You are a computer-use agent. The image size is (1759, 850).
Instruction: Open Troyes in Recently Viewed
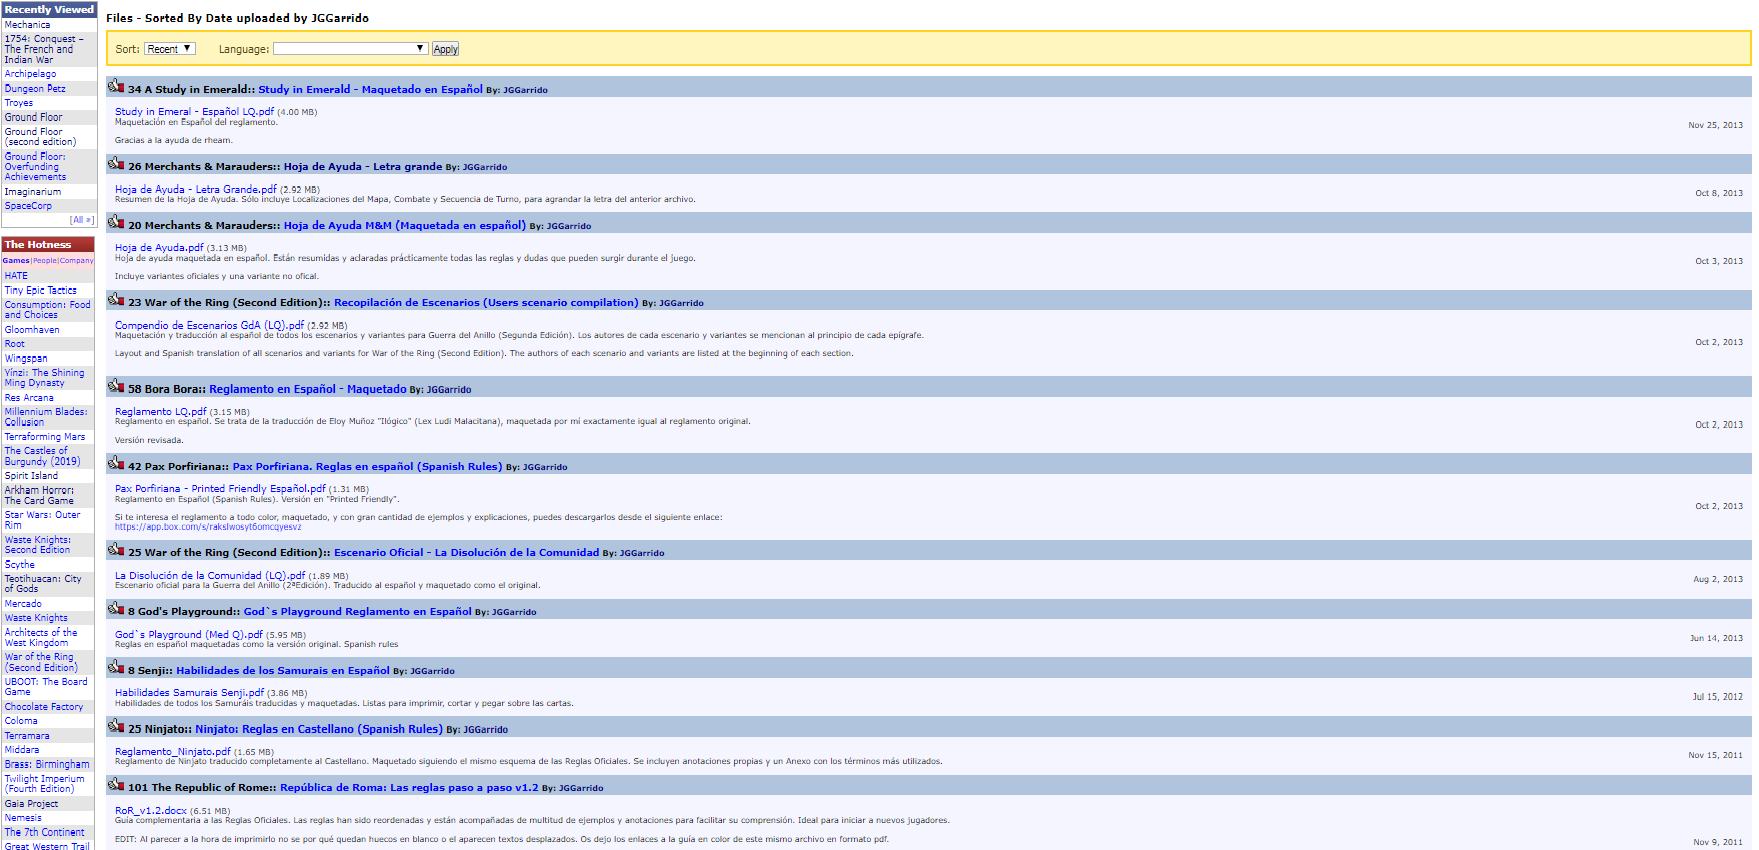(19, 103)
